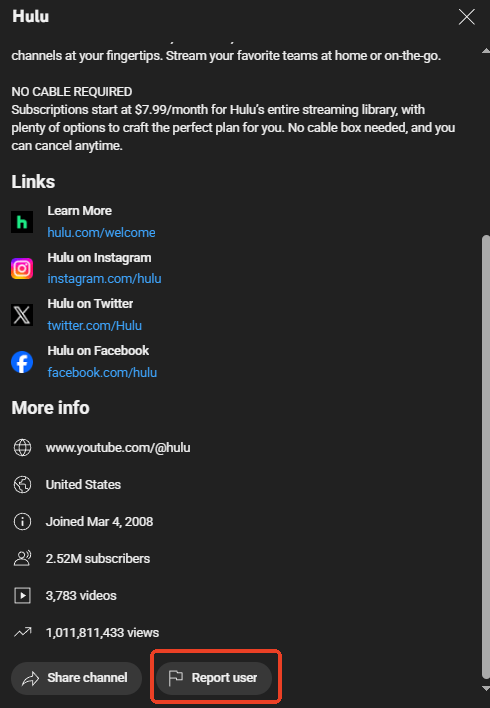
Task: Click the scrollbar down arrow
Action: (x=486, y=689)
